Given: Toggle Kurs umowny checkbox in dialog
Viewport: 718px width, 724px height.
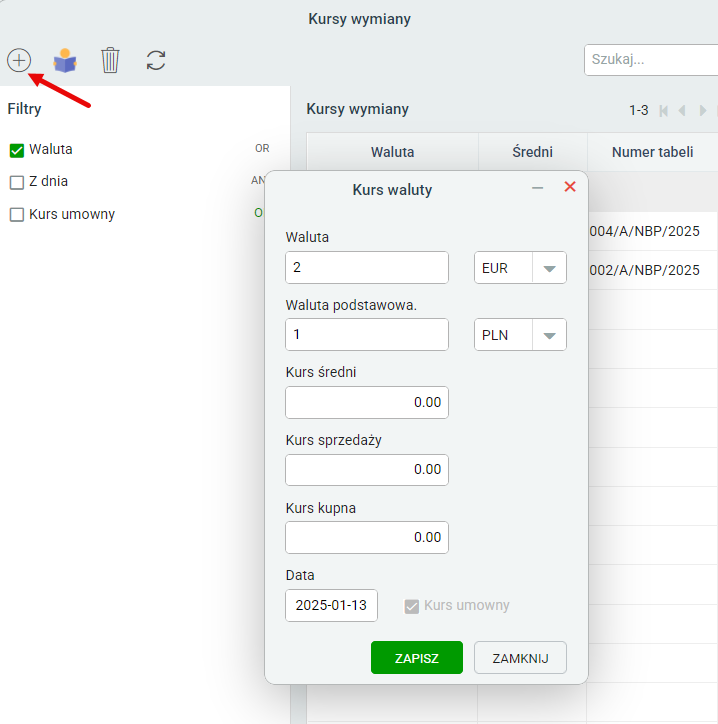Looking at the screenshot, I should pyautogui.click(x=411, y=606).
